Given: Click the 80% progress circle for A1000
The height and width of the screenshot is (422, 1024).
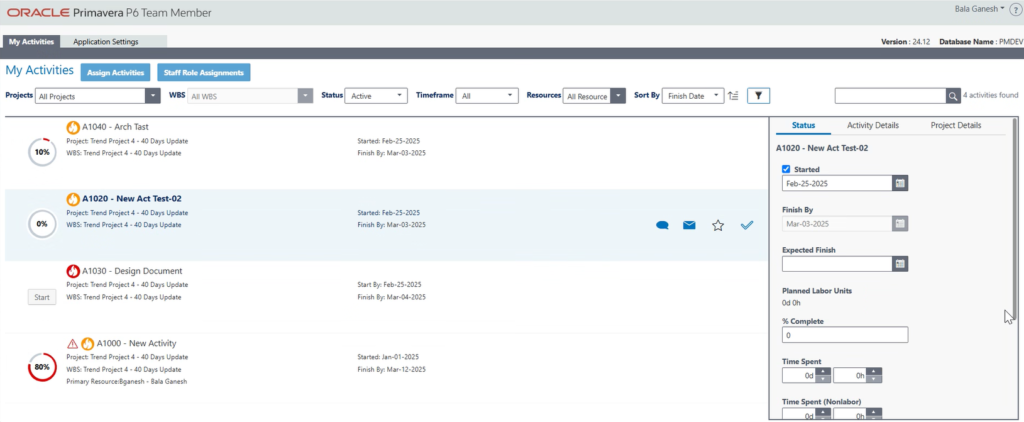Looking at the screenshot, I should click(x=42, y=367).
